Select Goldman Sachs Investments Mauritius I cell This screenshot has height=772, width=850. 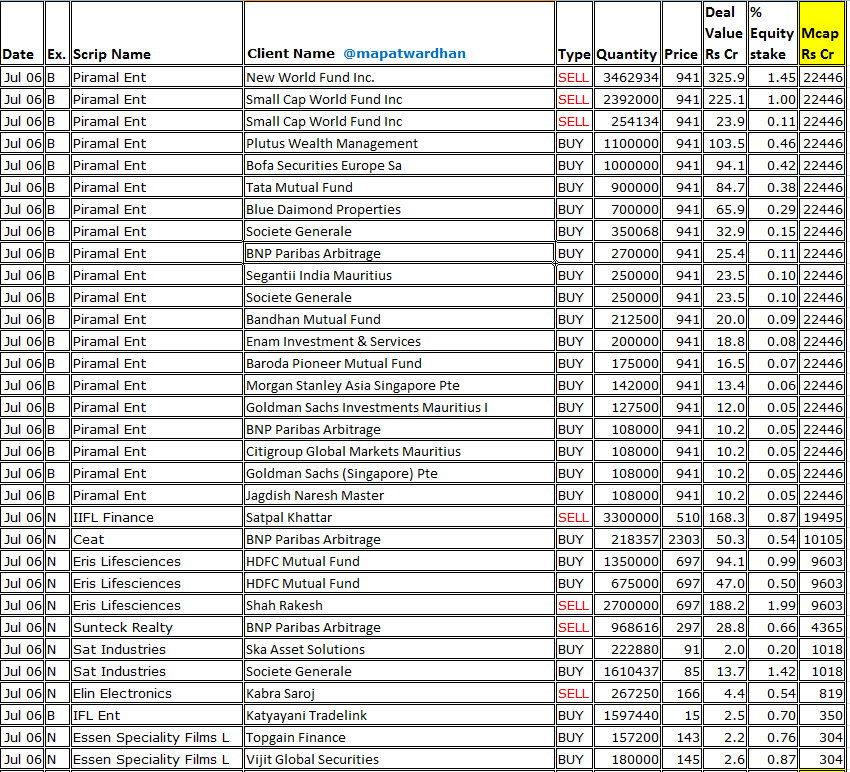pyautogui.click(x=400, y=407)
